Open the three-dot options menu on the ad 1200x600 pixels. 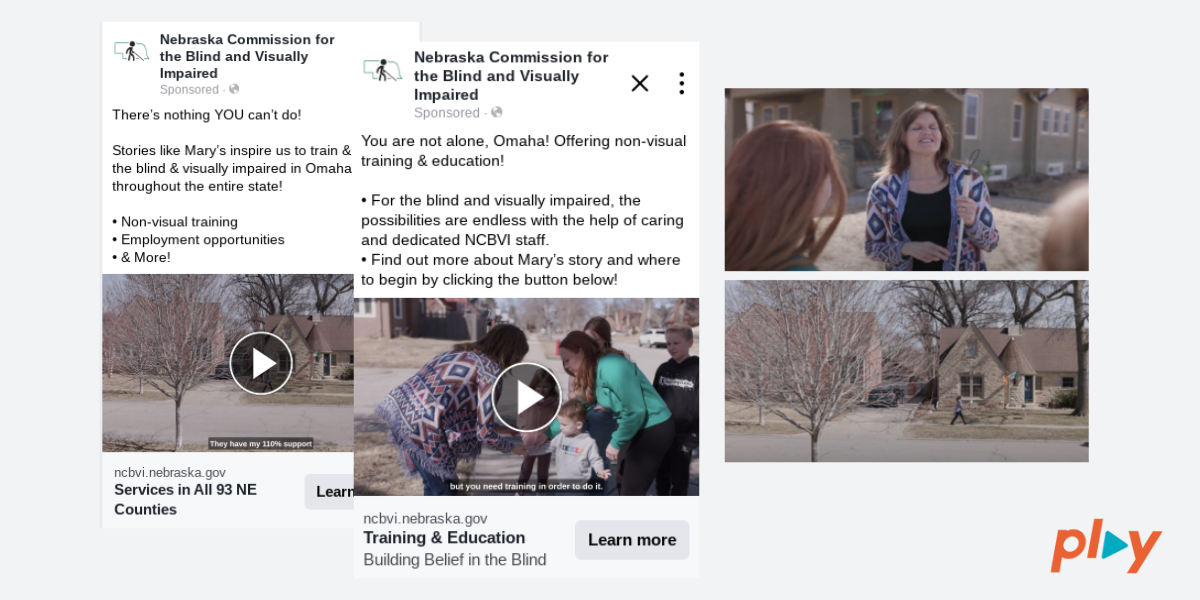[681, 83]
